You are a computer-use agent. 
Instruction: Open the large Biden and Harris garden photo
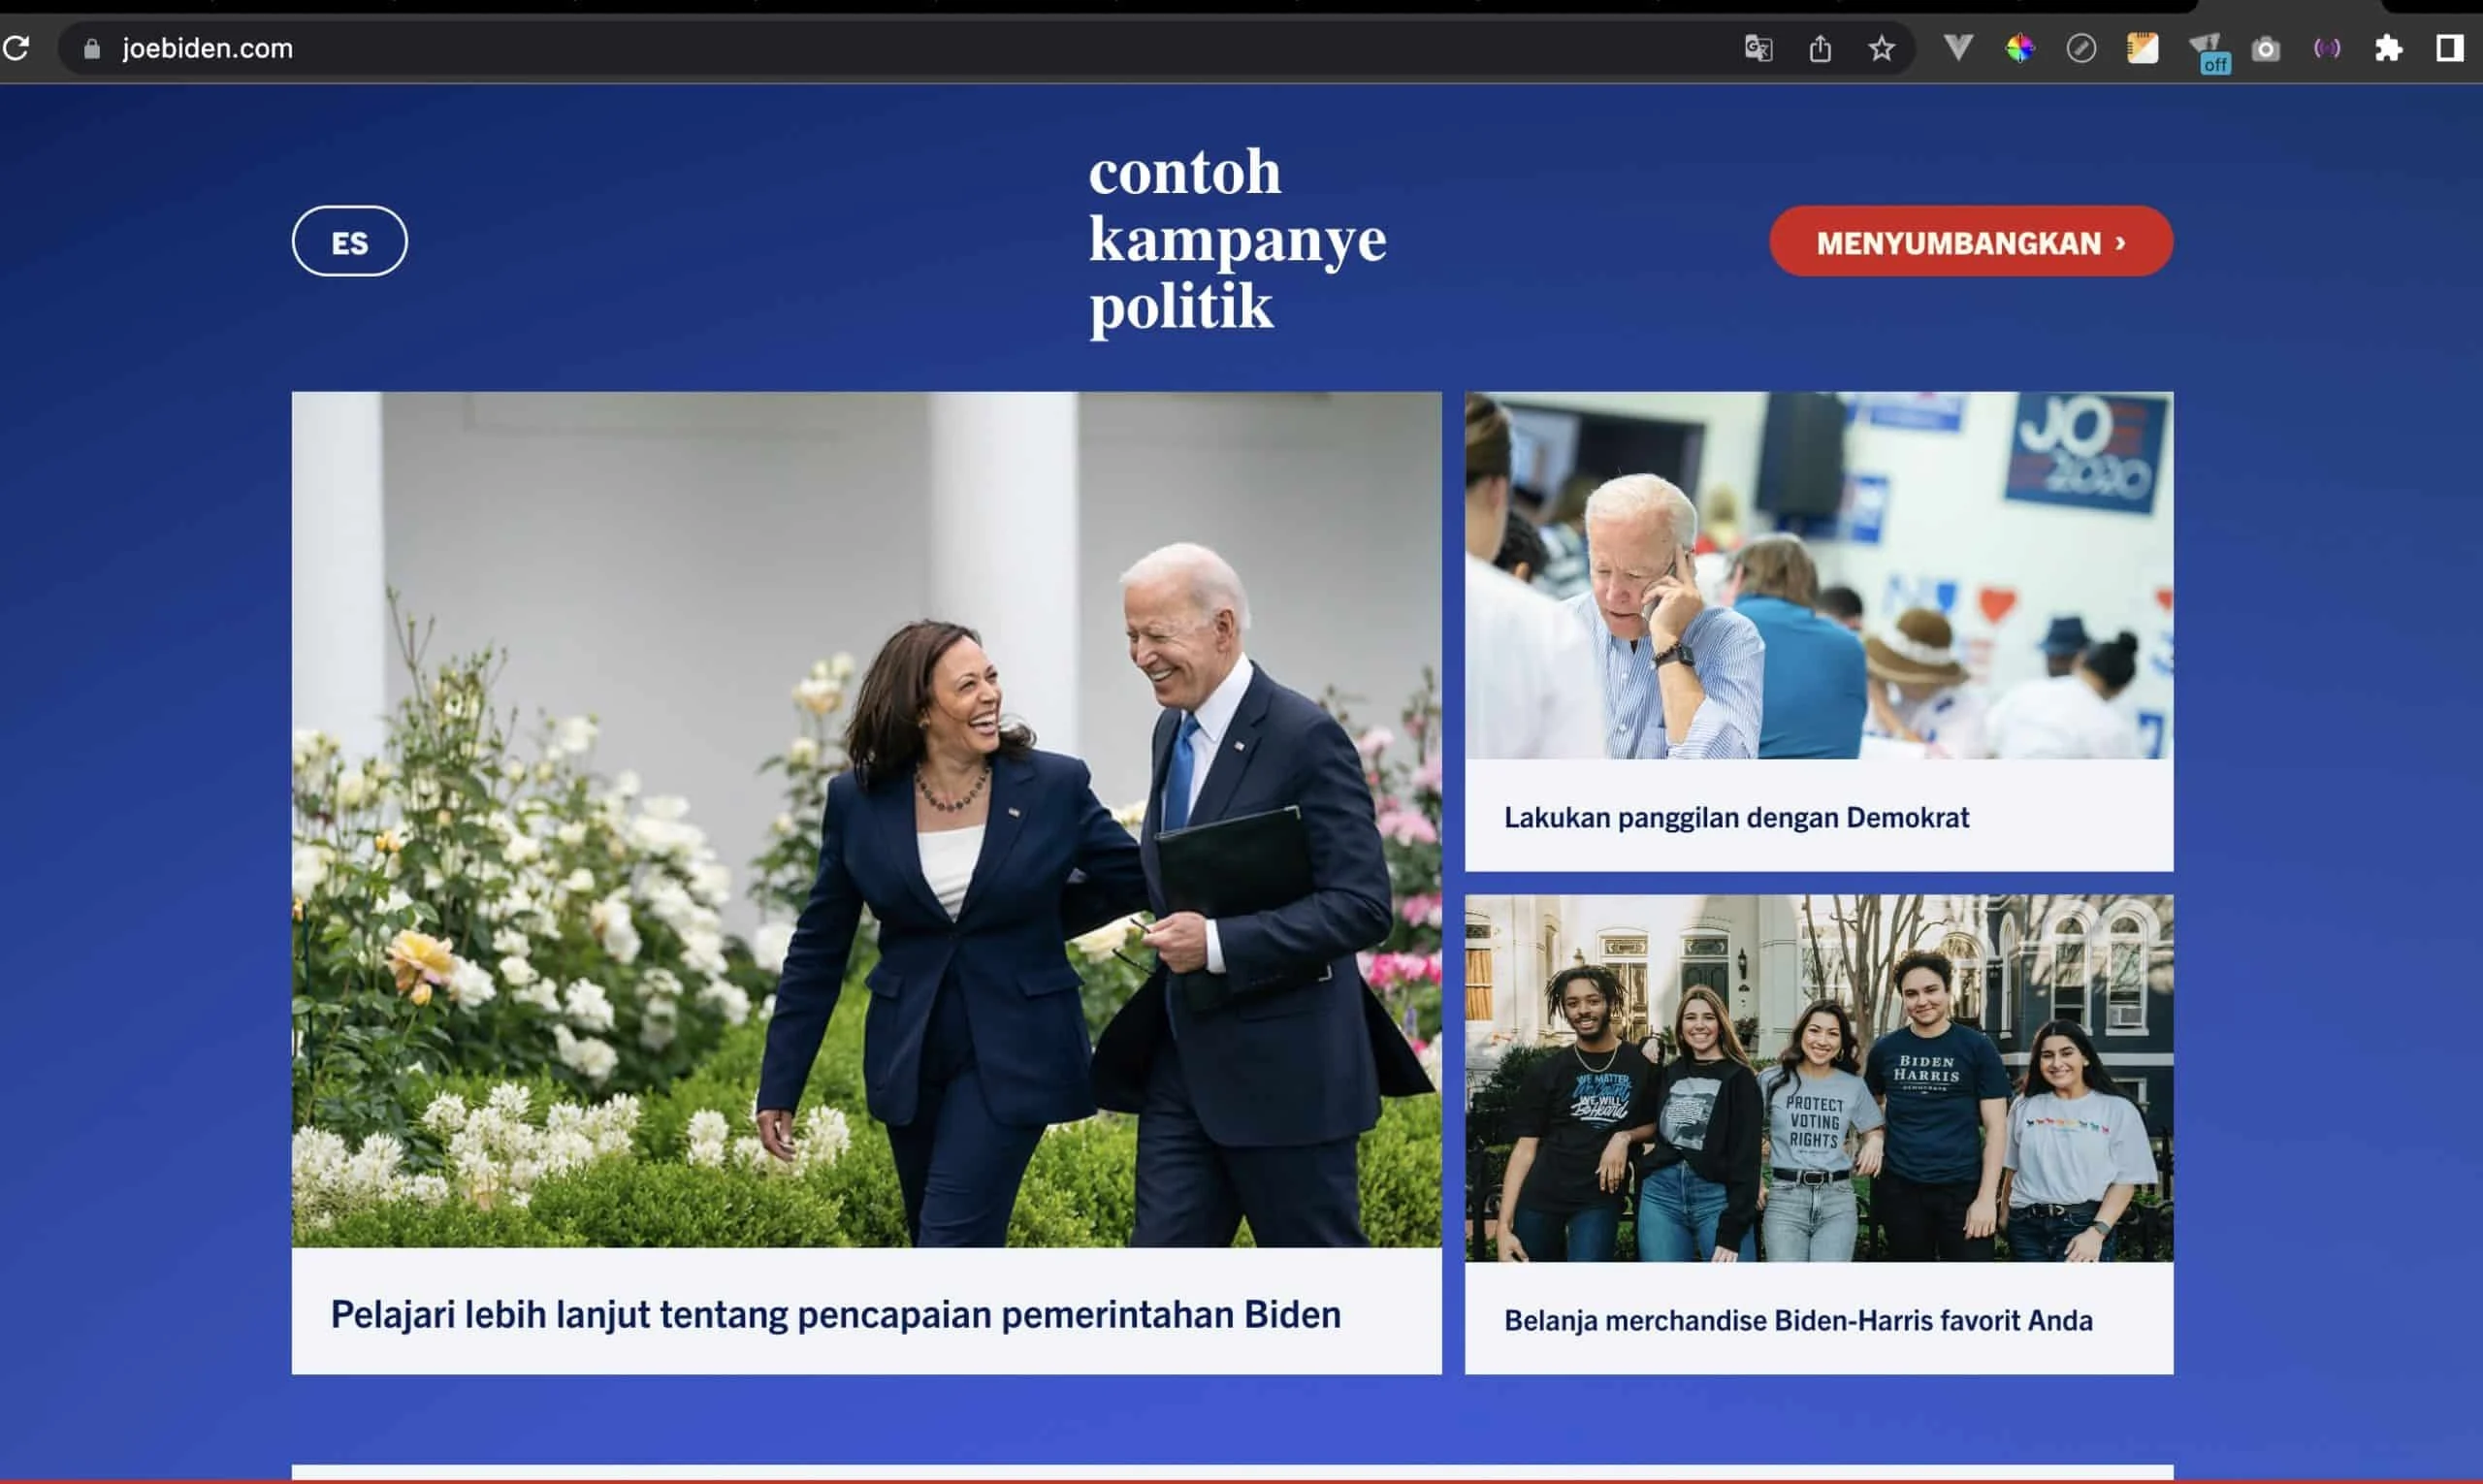pyautogui.click(x=866, y=819)
